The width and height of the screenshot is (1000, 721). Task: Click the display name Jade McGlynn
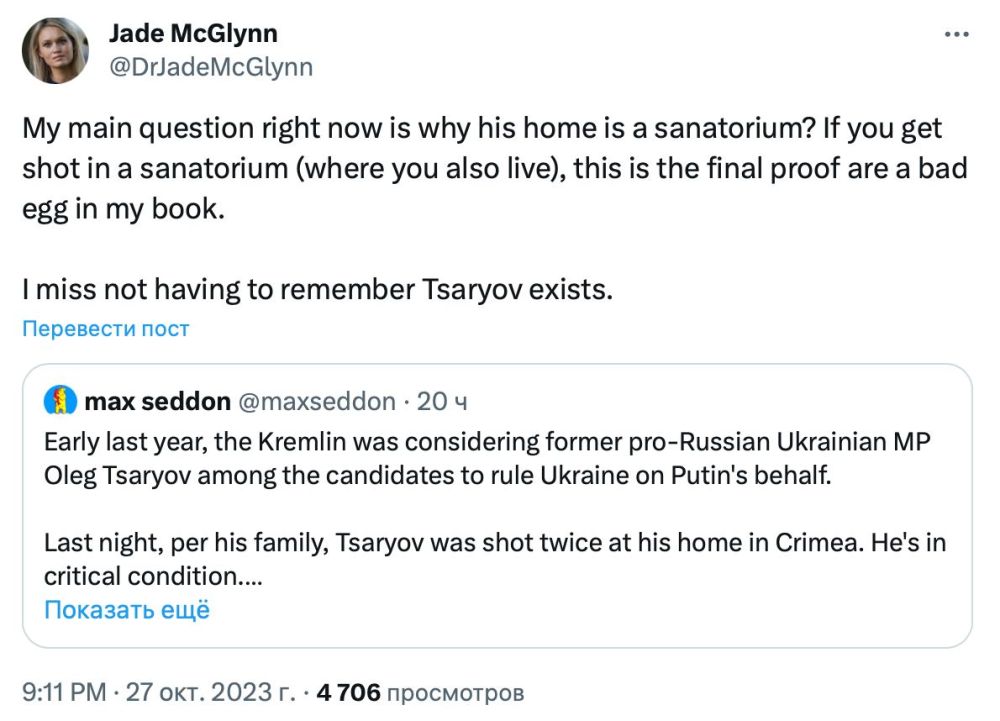coord(194,32)
